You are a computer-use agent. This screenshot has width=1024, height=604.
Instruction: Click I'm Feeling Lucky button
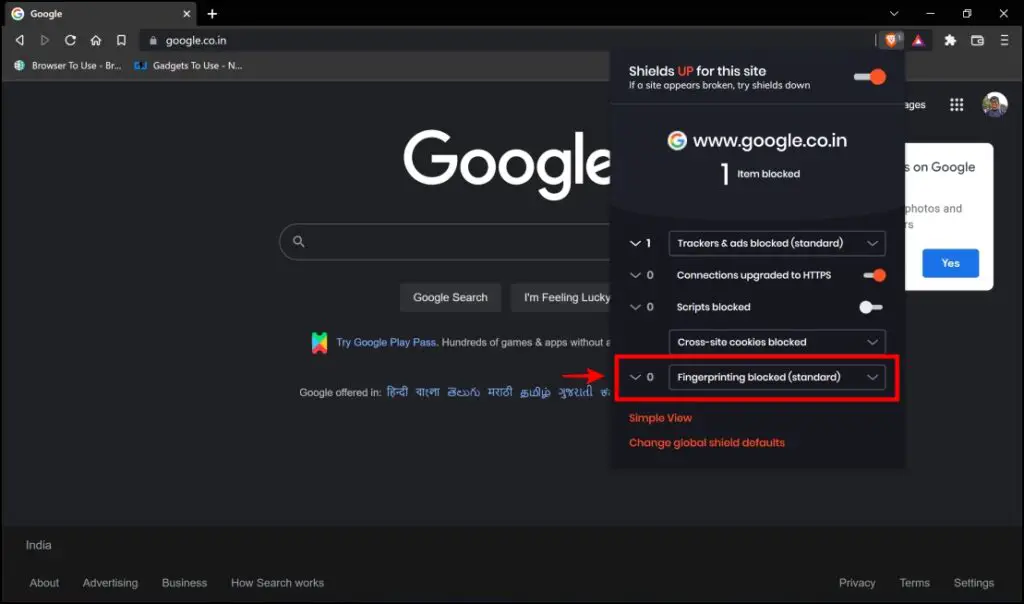click(562, 298)
